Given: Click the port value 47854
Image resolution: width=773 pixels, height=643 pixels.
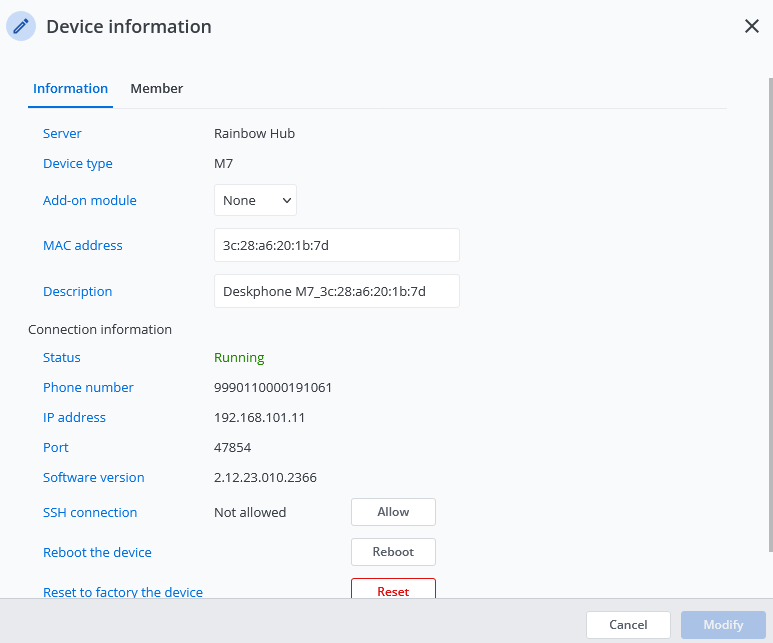Looking at the screenshot, I should pyautogui.click(x=232, y=447).
